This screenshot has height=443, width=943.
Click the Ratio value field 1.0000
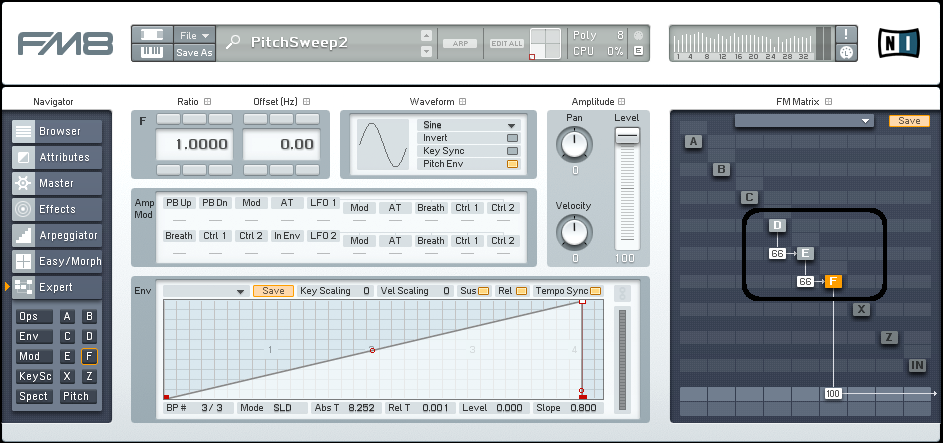(x=194, y=144)
